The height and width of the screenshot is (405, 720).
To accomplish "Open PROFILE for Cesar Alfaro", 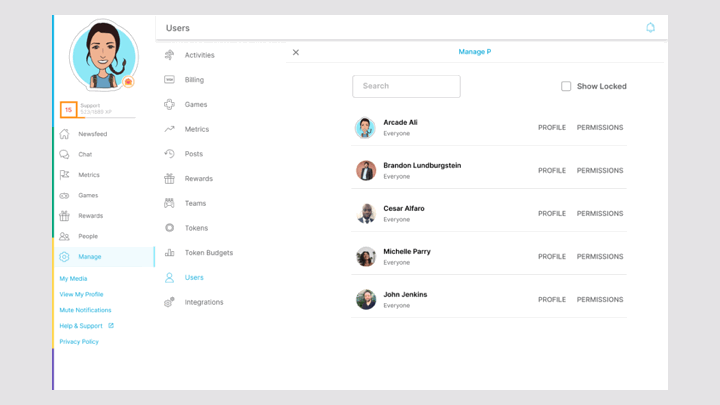I will pos(552,214).
